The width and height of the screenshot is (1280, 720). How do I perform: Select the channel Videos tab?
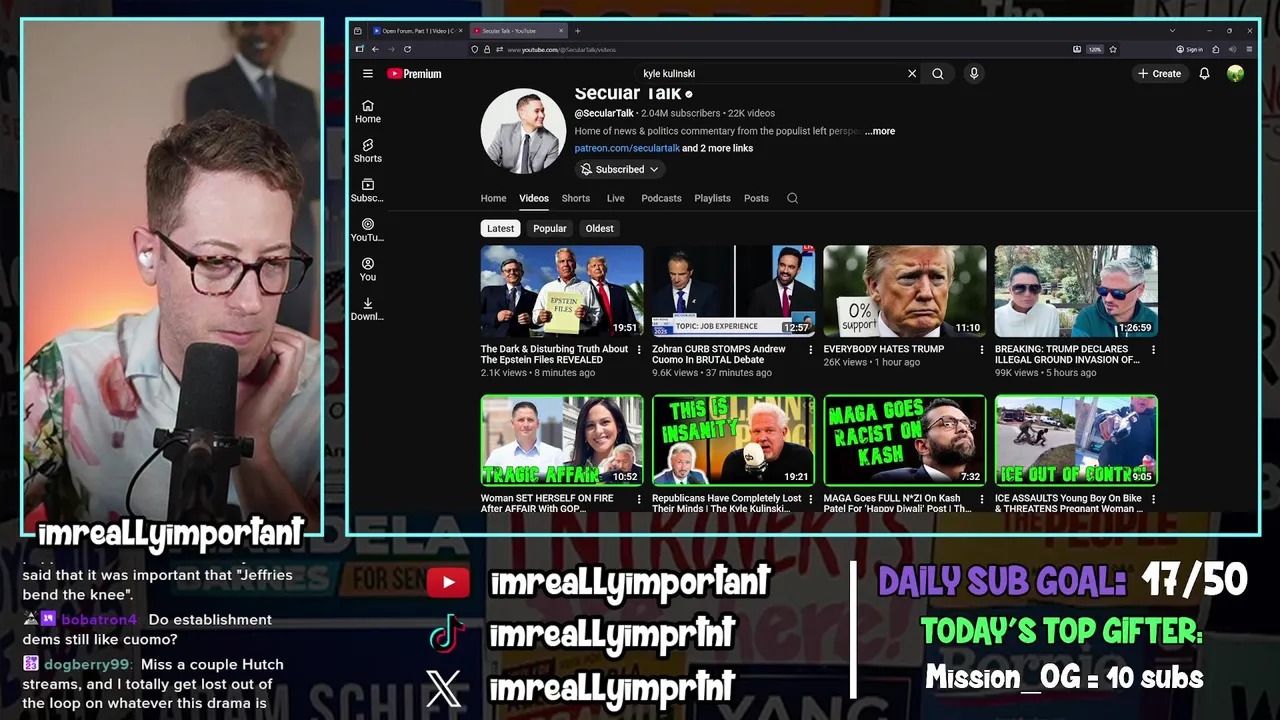coord(534,198)
